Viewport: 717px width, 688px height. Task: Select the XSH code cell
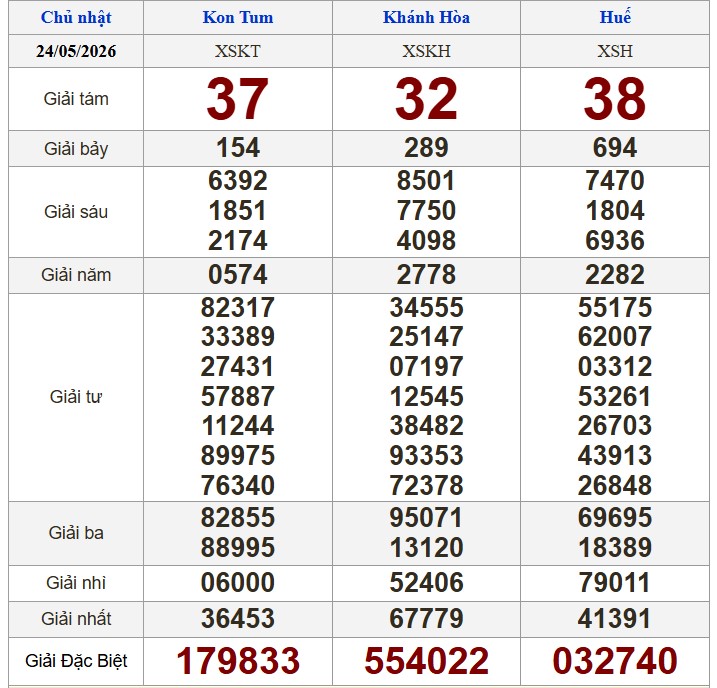[x=615, y=51]
